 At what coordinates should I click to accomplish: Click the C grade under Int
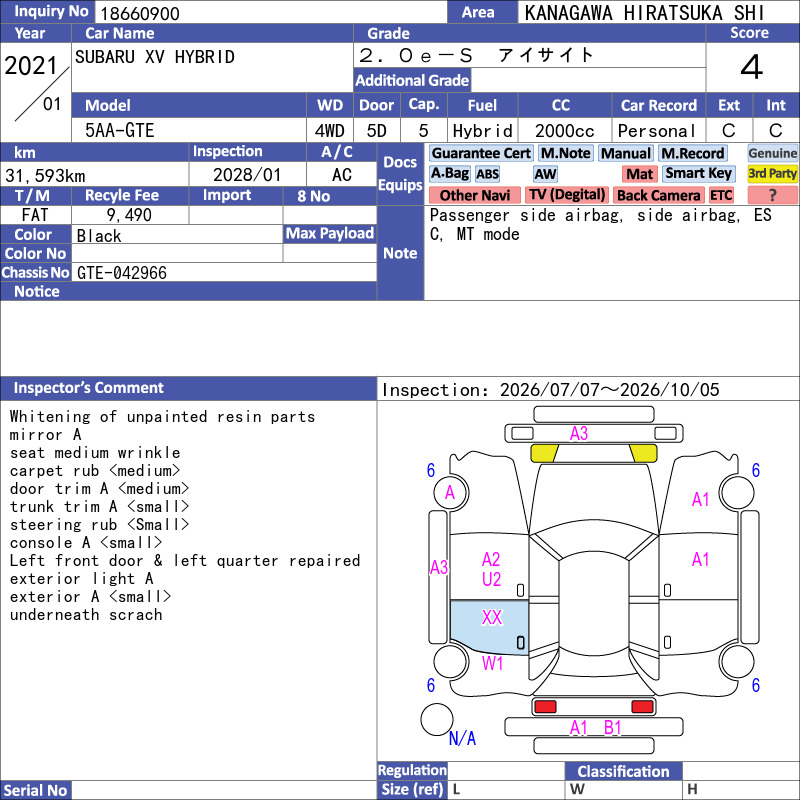click(776, 131)
